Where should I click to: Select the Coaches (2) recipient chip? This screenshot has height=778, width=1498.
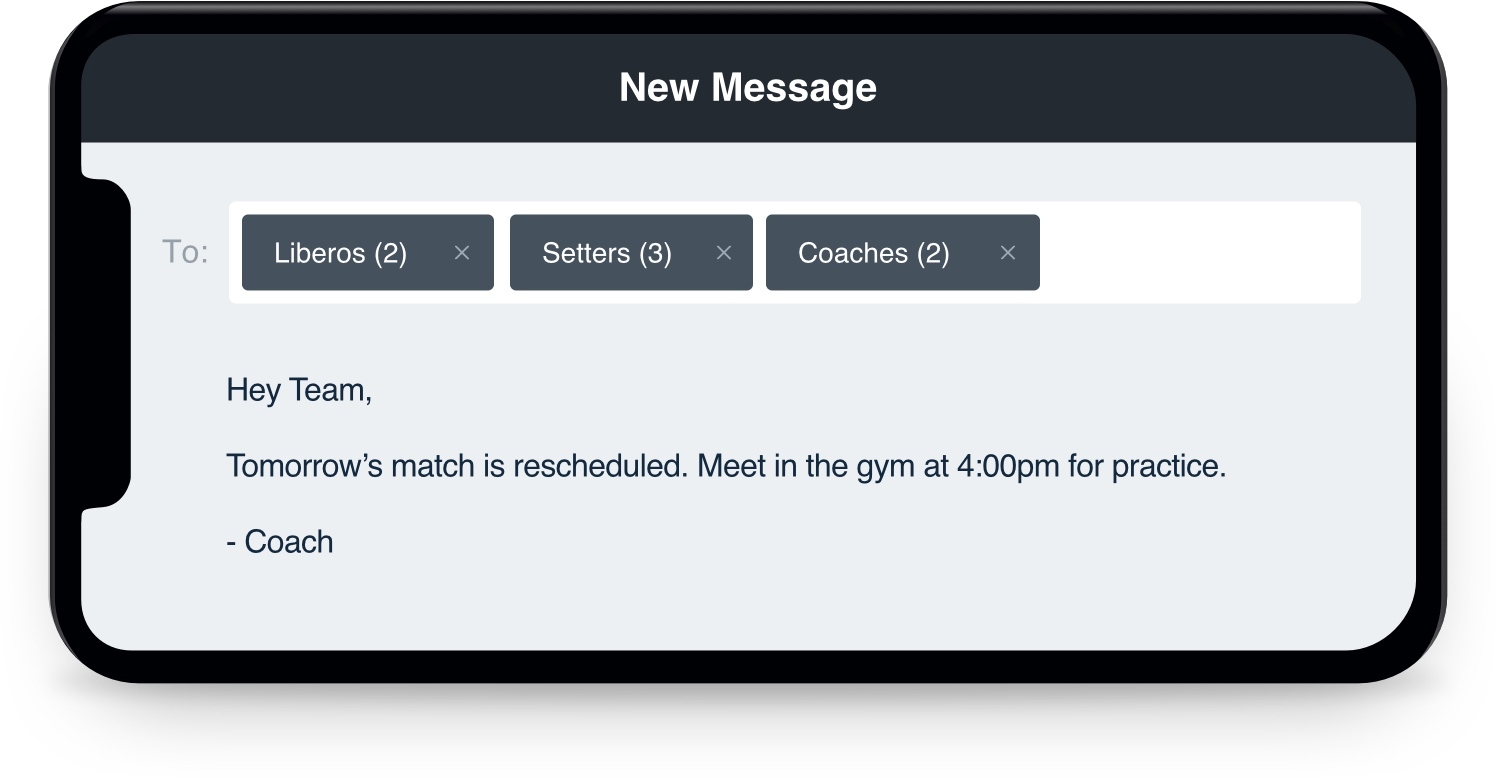point(873,253)
